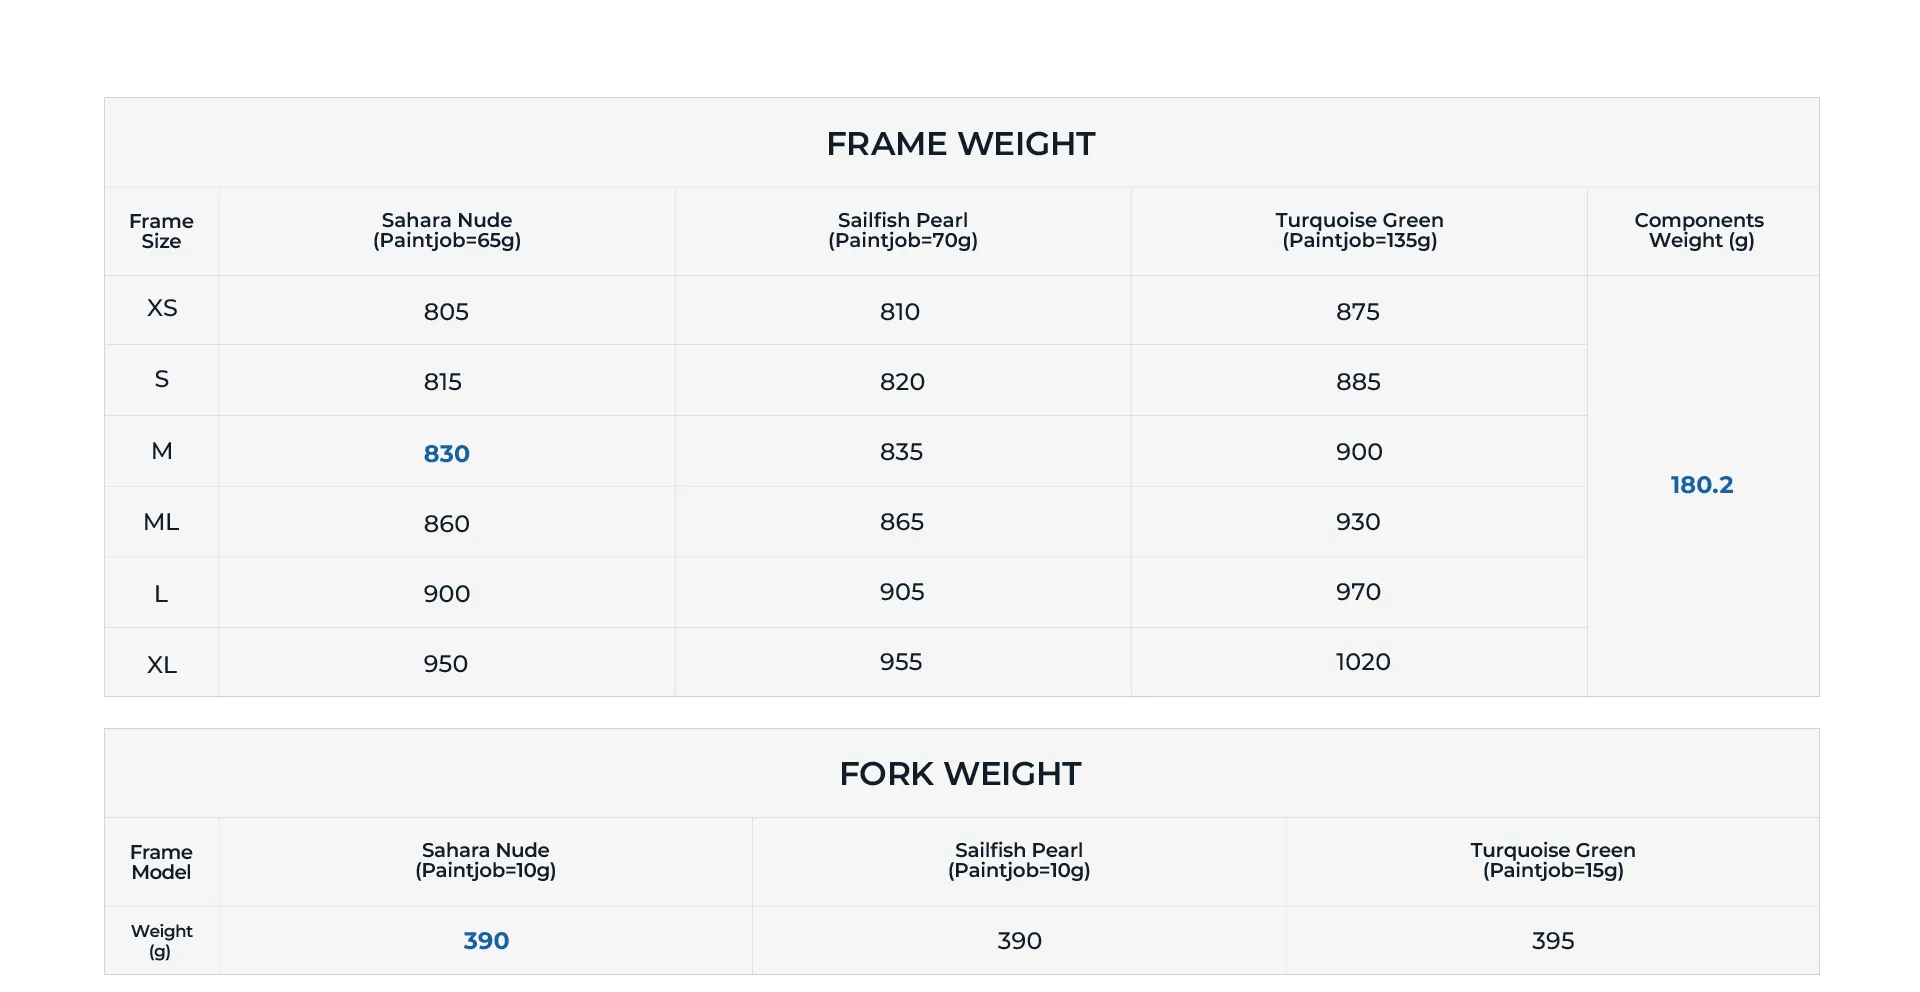Select the Sahara Nude frame column header
Image resolution: width=1920 pixels, height=992 pixels.
[x=447, y=230]
